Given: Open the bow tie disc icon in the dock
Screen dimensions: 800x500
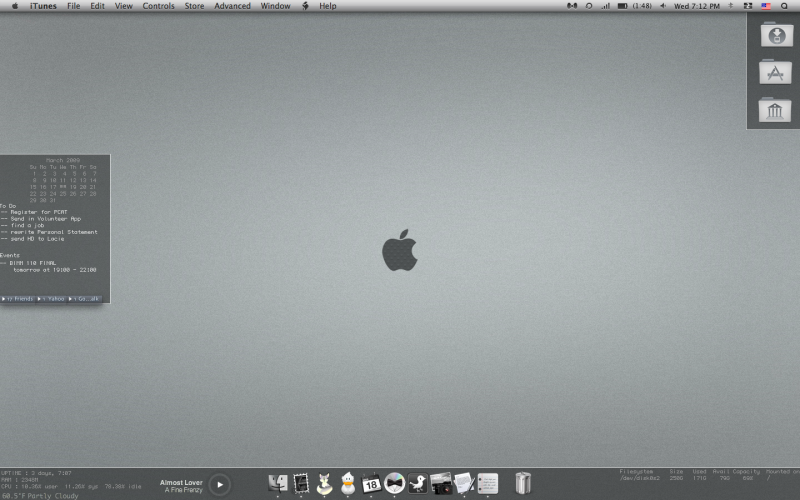Looking at the screenshot, I should tap(394, 483).
